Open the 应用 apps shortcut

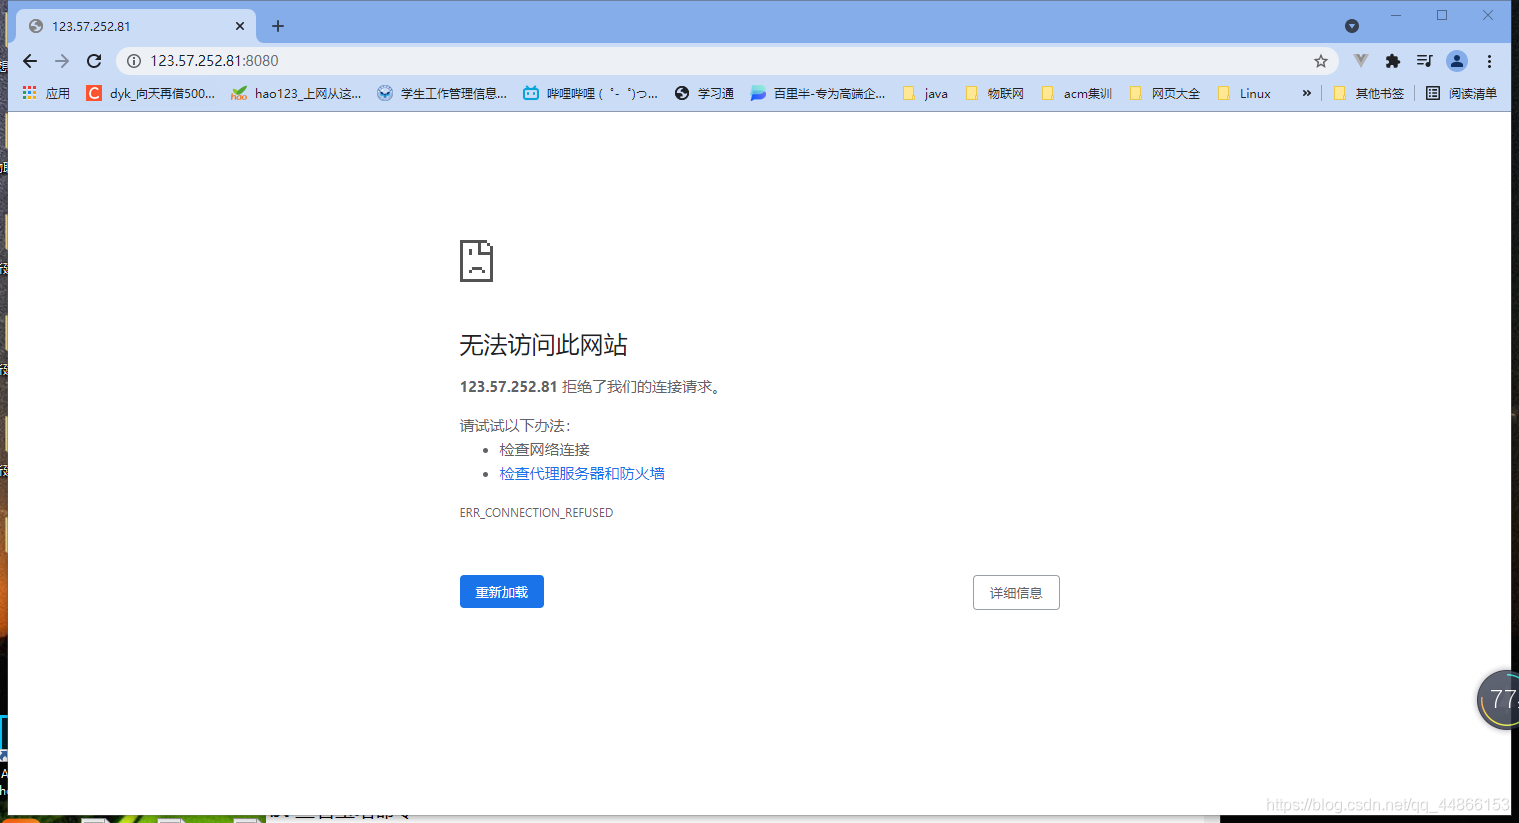coord(46,93)
